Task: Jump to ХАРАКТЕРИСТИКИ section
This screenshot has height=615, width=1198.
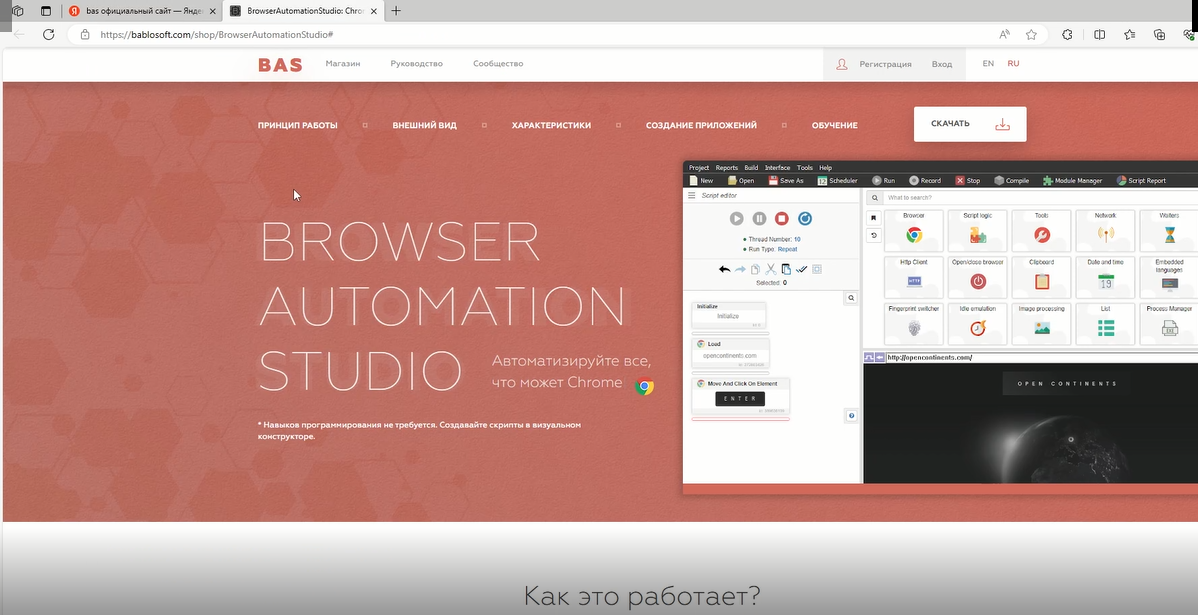Action: click(551, 125)
